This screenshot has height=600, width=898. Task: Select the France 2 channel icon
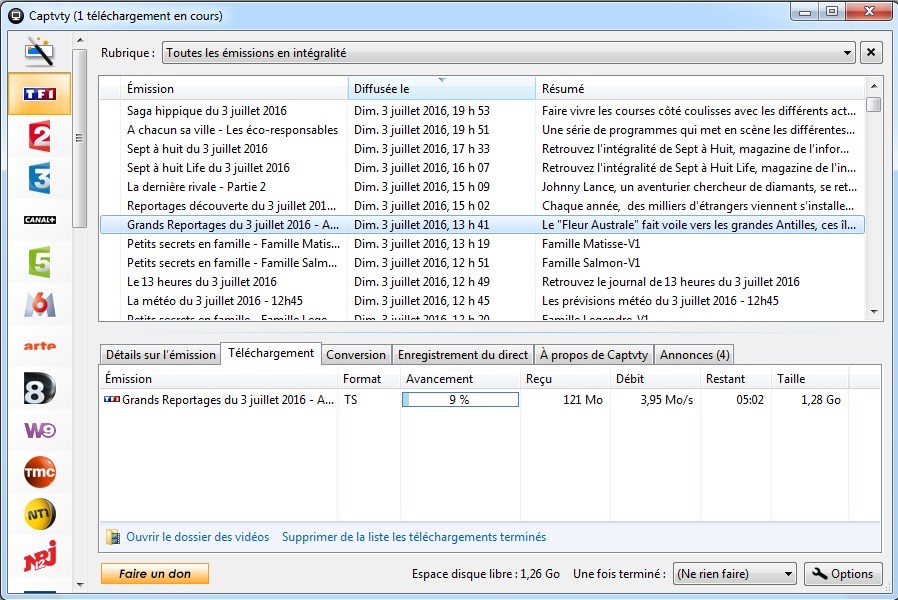(40, 136)
